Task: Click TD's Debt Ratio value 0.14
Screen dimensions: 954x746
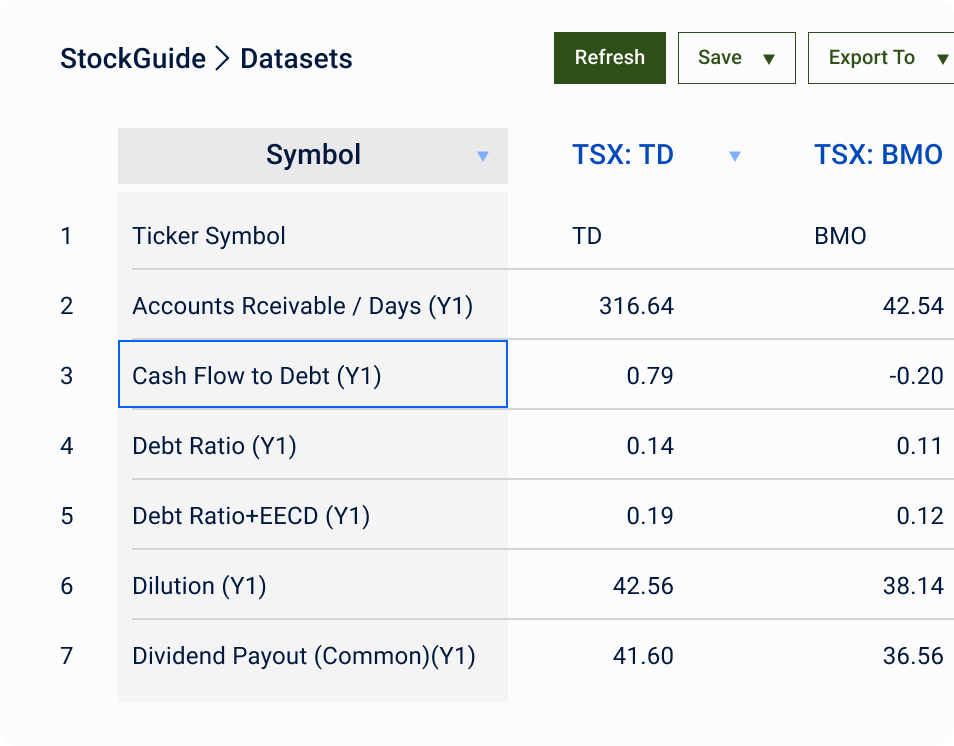Action: click(x=650, y=446)
